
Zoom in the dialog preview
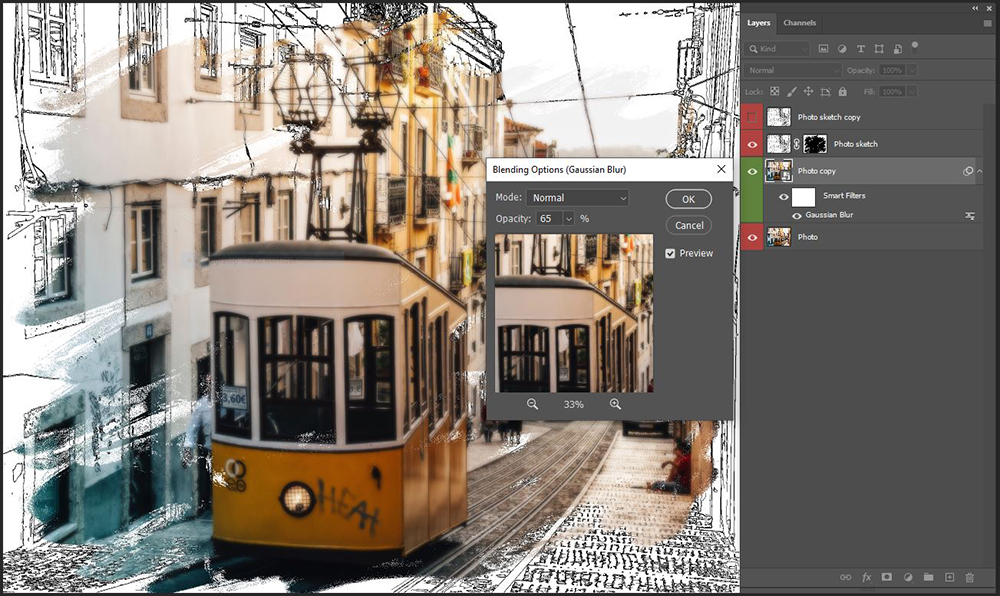click(x=615, y=404)
